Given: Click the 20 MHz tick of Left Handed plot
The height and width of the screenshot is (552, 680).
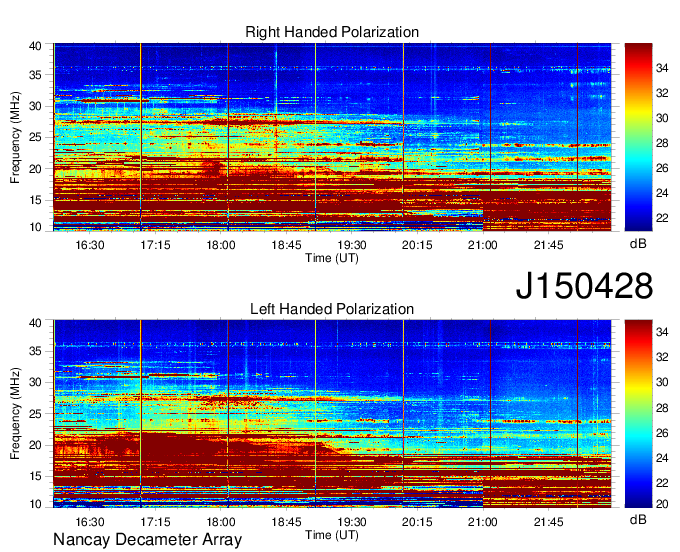Looking at the screenshot, I should click(35, 445).
